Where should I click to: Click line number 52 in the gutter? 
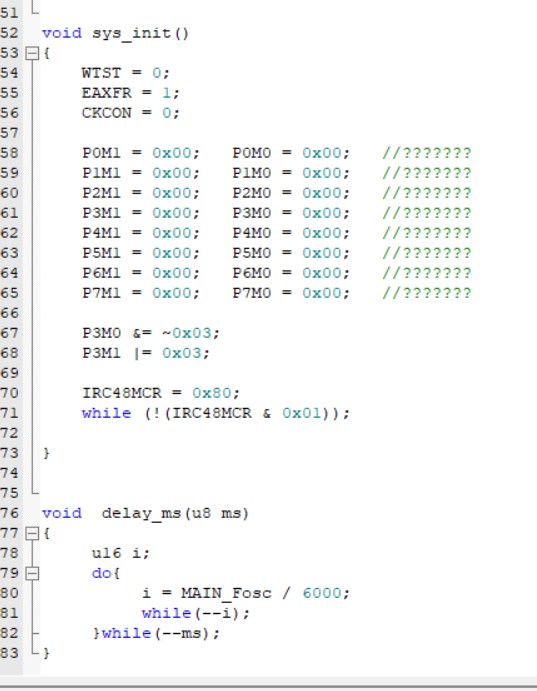(9, 33)
